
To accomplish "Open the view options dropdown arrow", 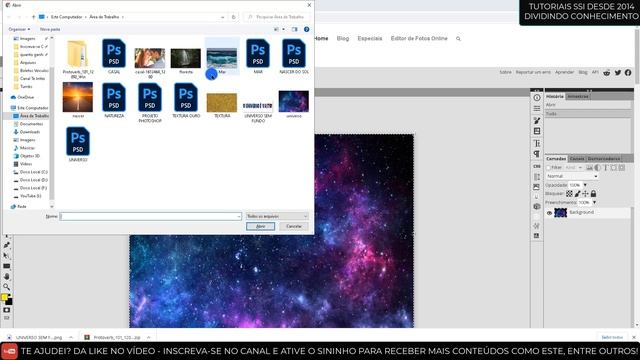I will point(284,29).
